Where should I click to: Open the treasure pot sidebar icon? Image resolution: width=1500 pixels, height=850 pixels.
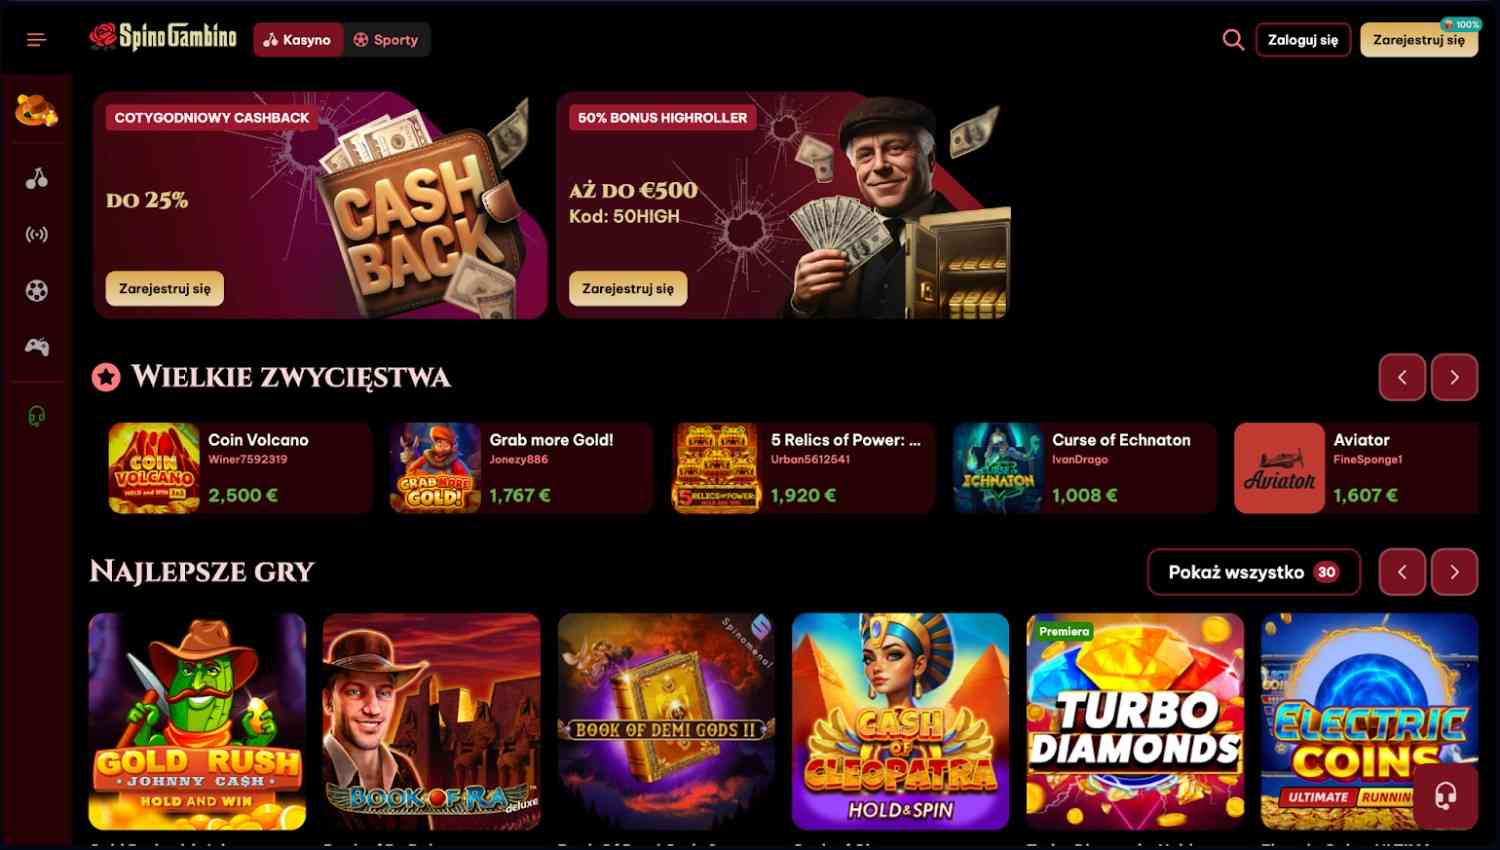coord(36,110)
